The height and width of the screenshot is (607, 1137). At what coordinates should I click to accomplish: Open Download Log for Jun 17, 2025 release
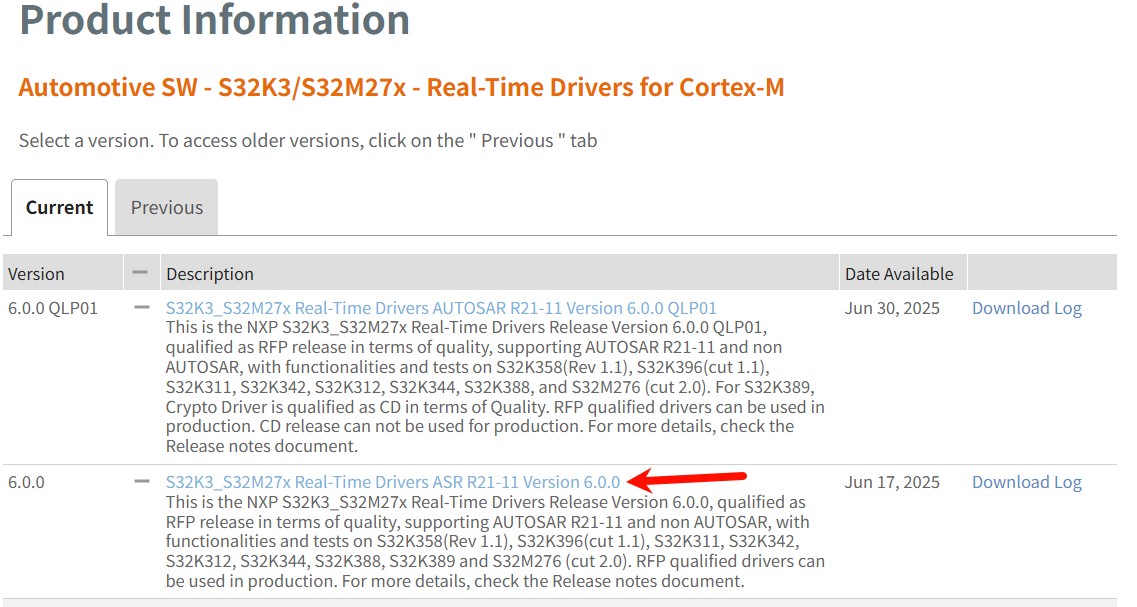coord(1027,482)
